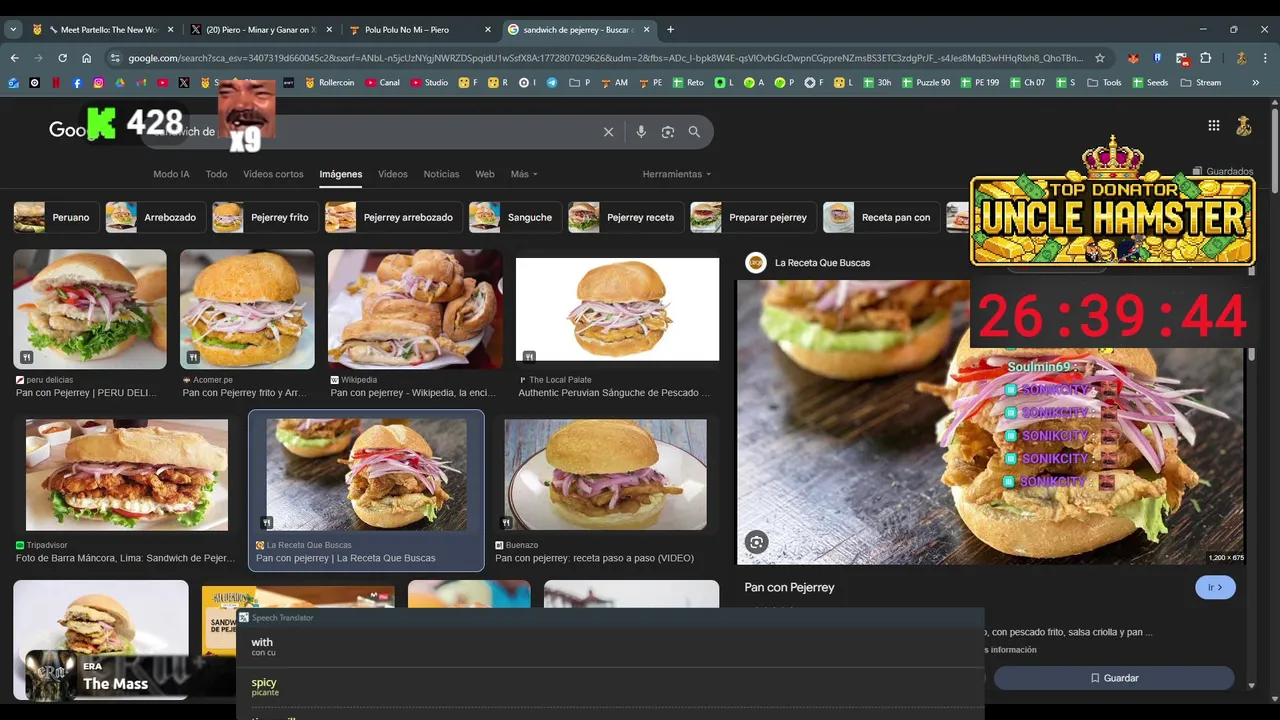Open new browser tab with plus button
Image resolution: width=1280 pixels, height=720 pixels.
click(670, 29)
